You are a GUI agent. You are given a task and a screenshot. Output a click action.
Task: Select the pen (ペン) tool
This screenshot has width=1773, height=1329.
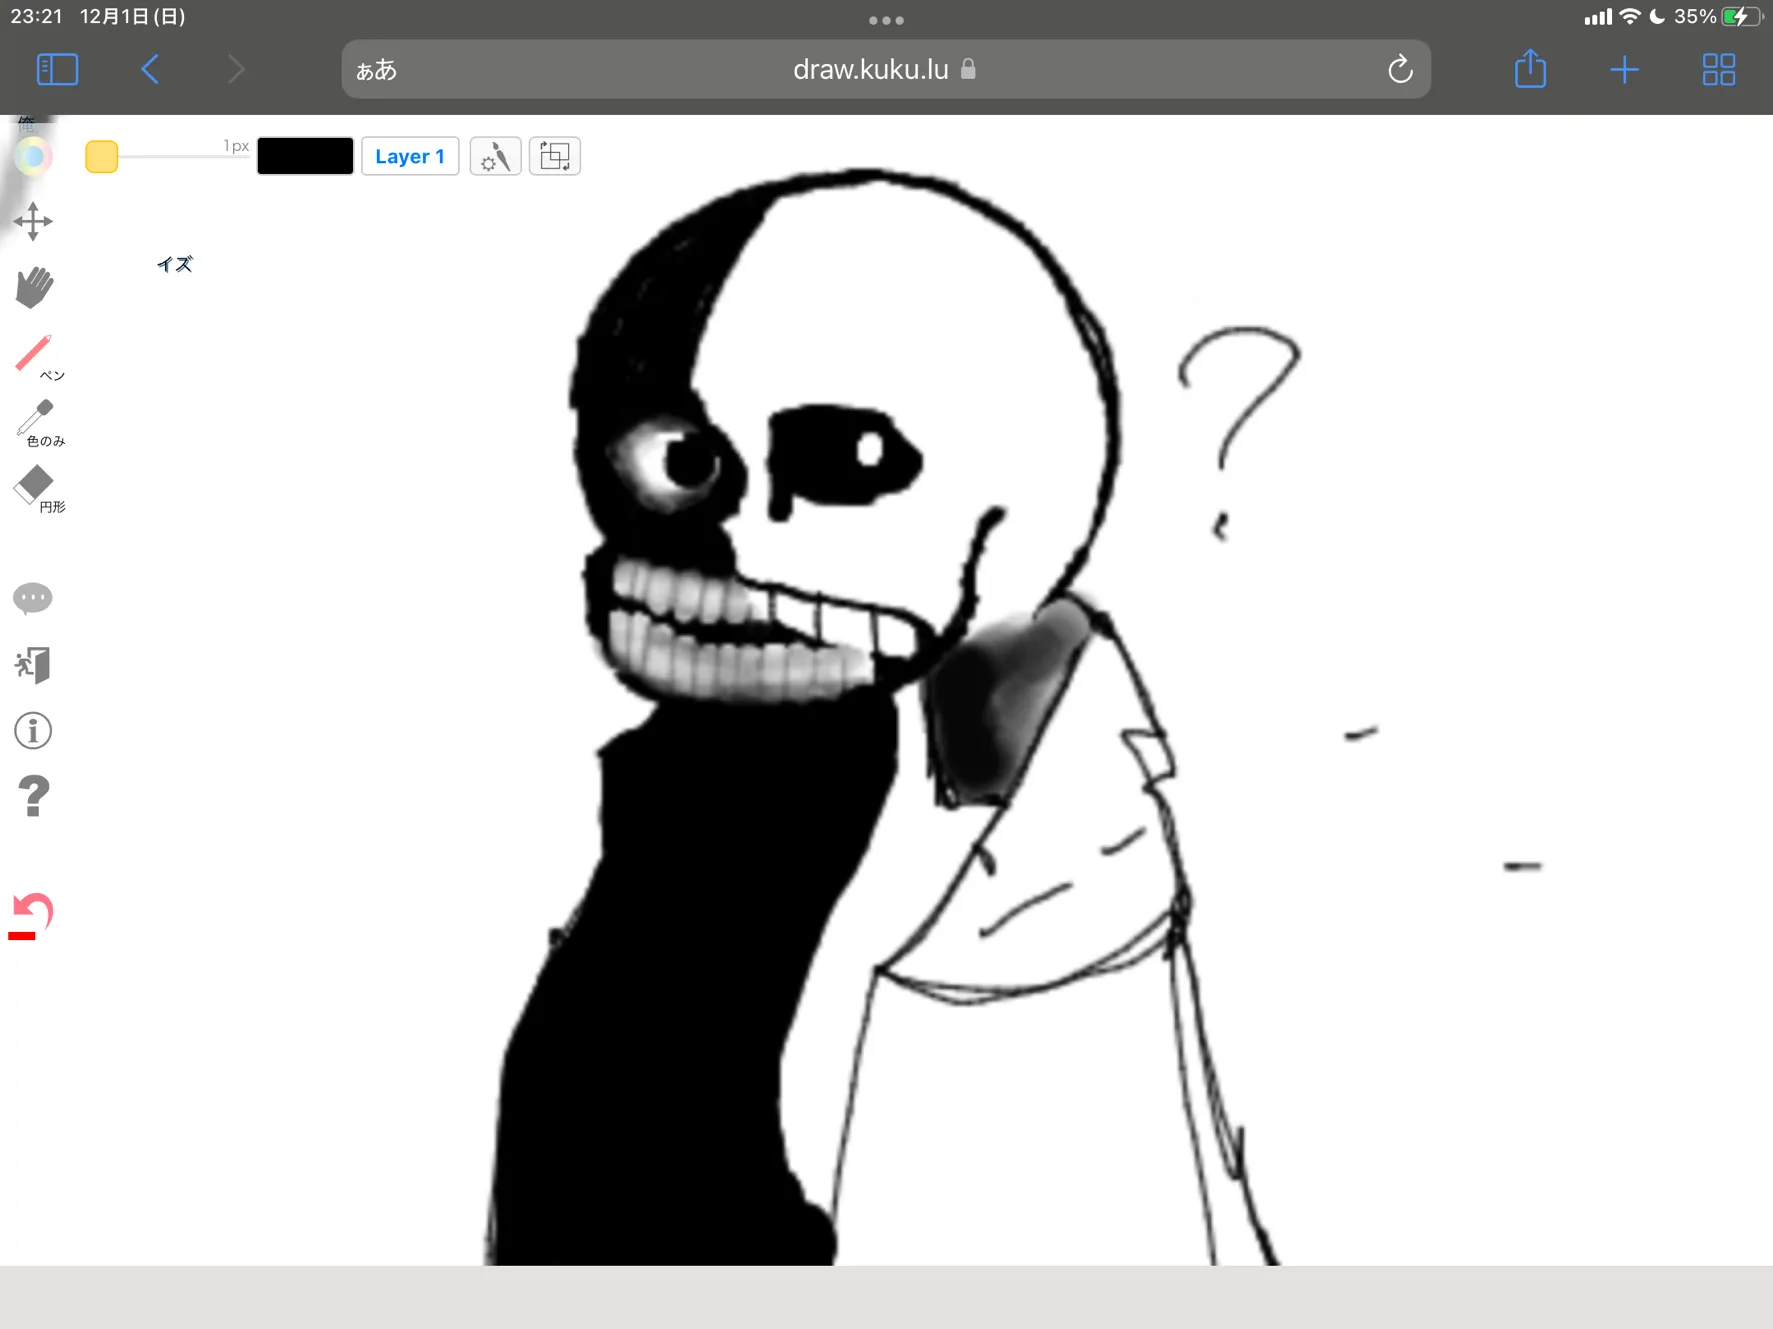click(37, 357)
